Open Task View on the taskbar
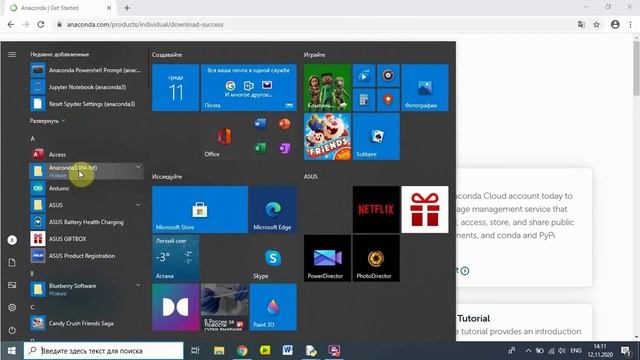Image resolution: width=640 pixels, height=360 pixels. click(195, 351)
